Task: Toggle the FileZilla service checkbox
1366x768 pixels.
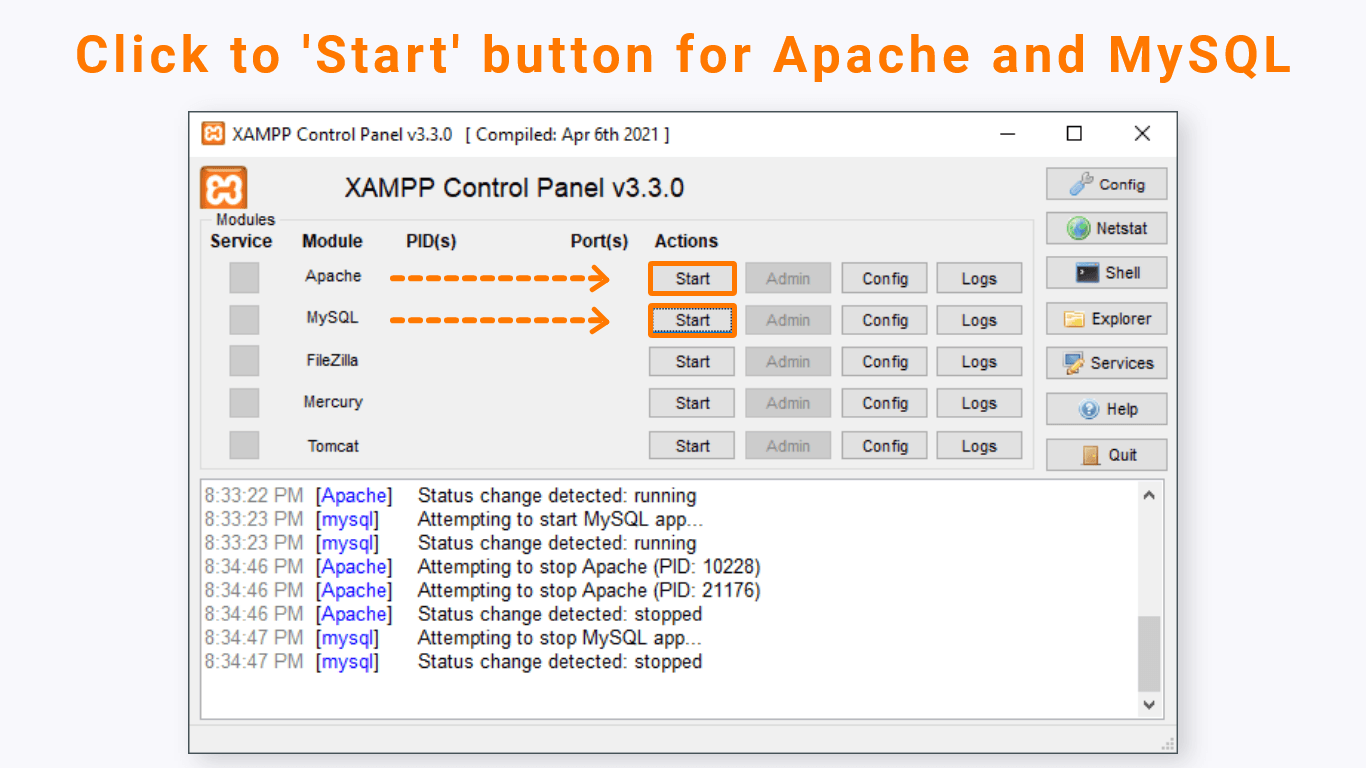Action: [244, 361]
